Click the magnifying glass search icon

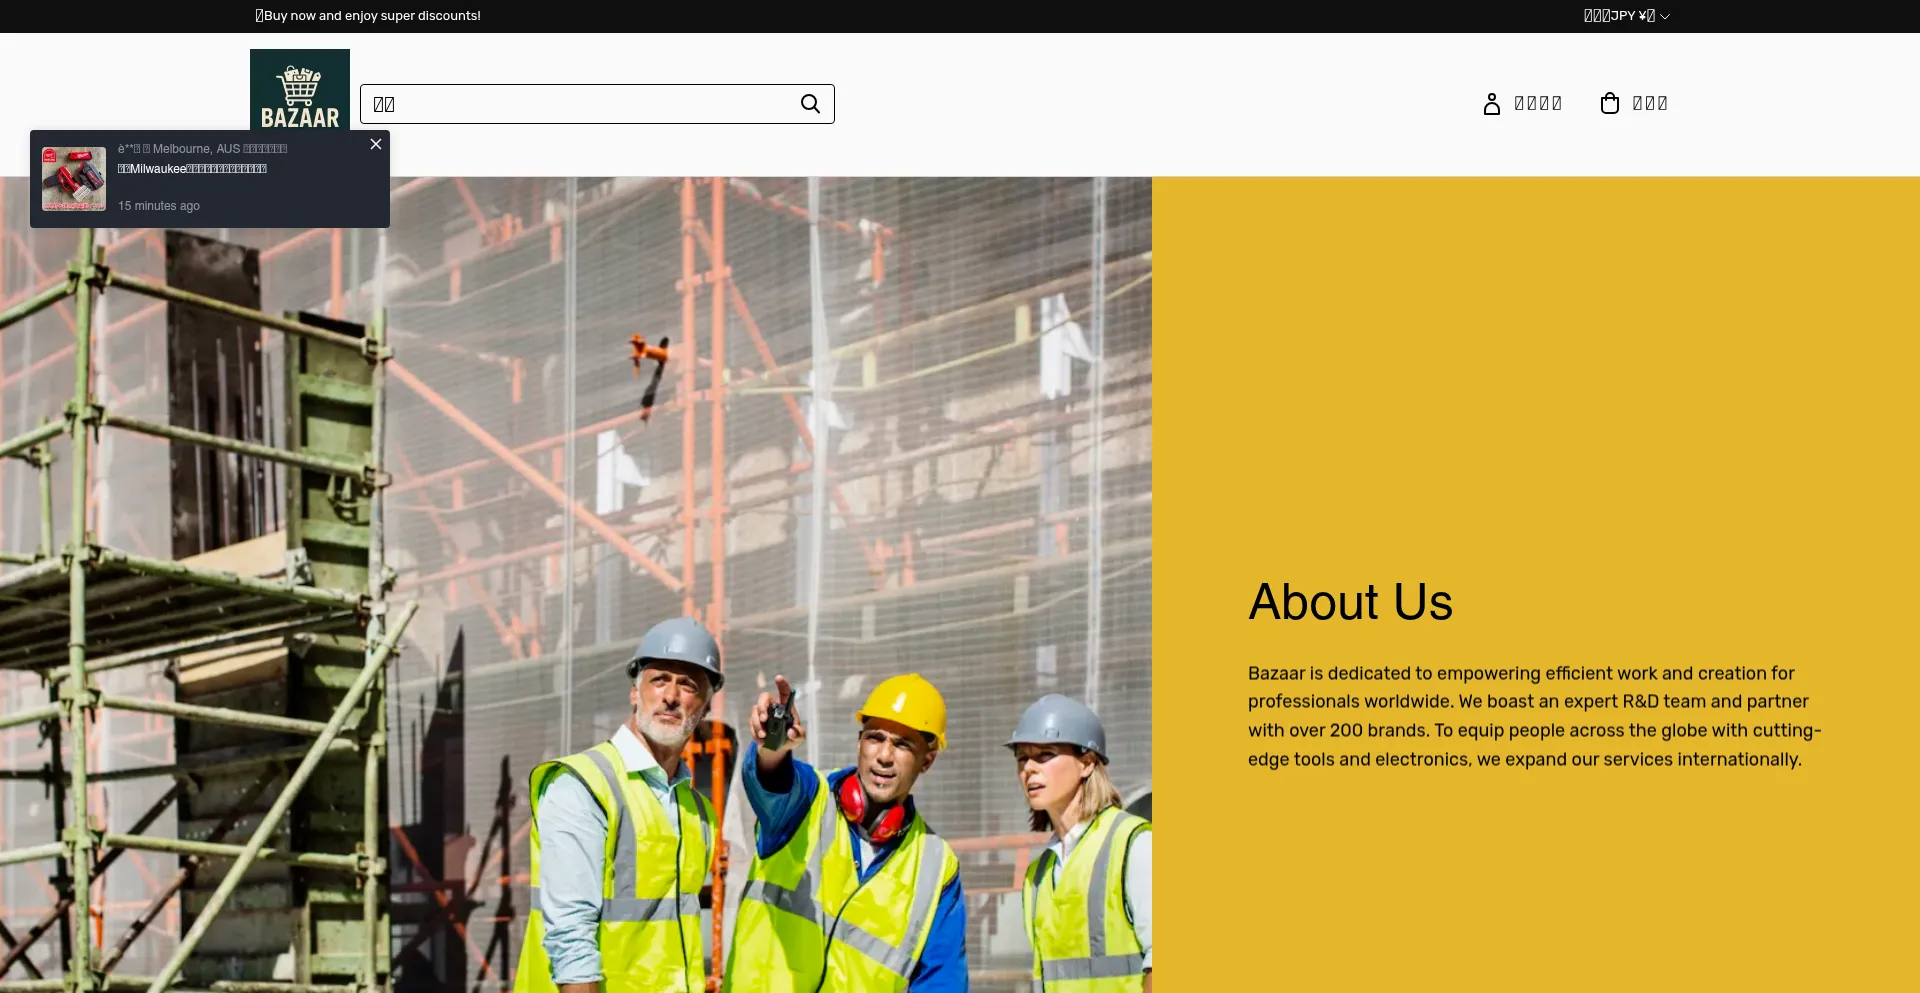[810, 104]
